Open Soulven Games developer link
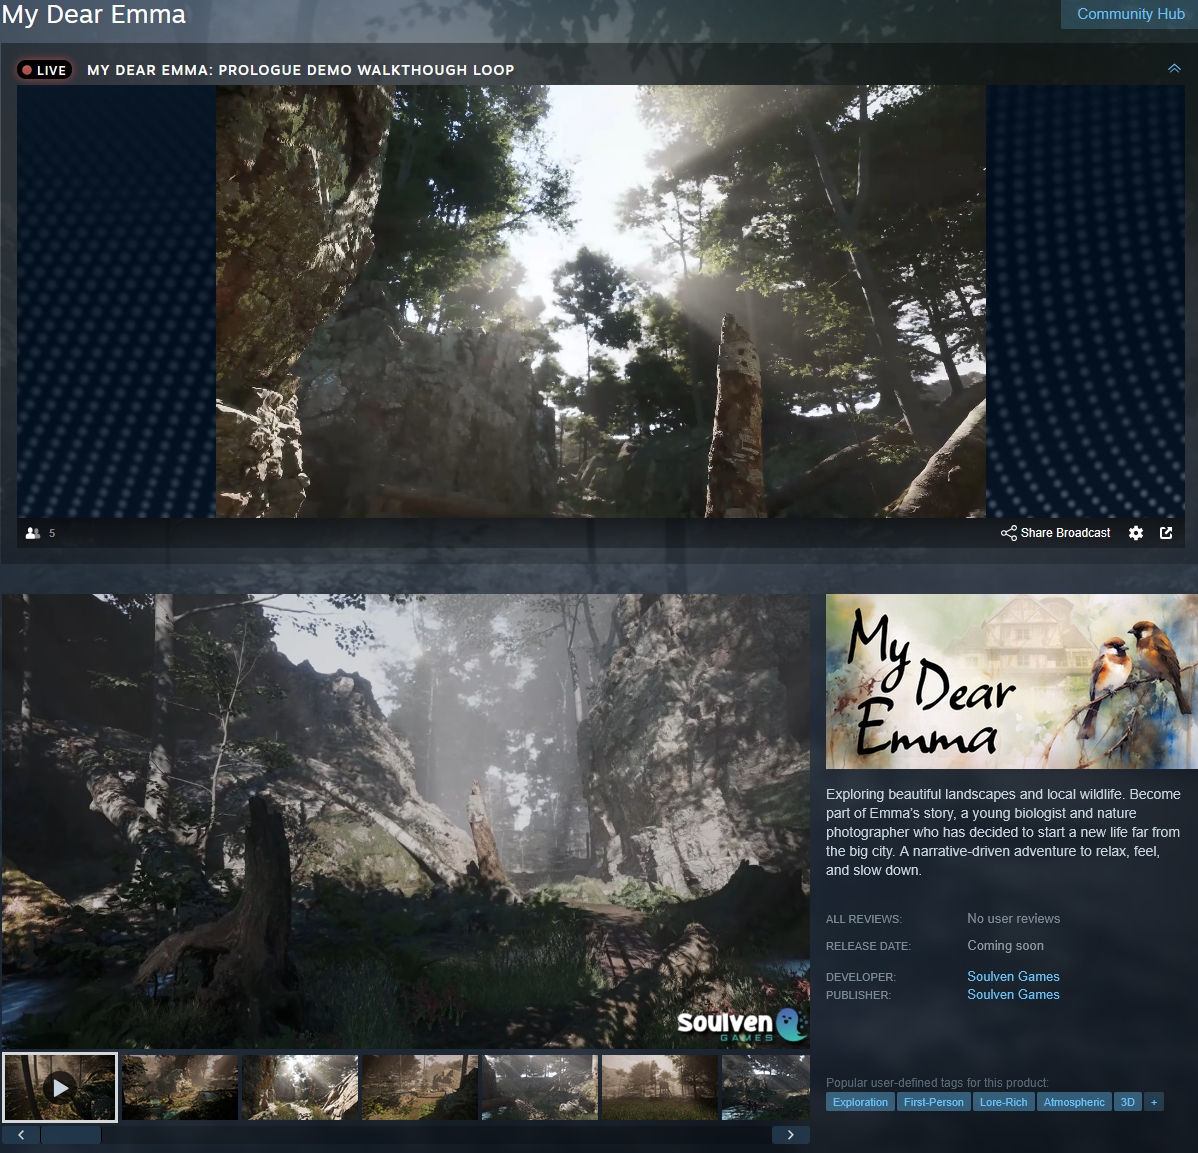The image size is (1198, 1153). click(1013, 976)
